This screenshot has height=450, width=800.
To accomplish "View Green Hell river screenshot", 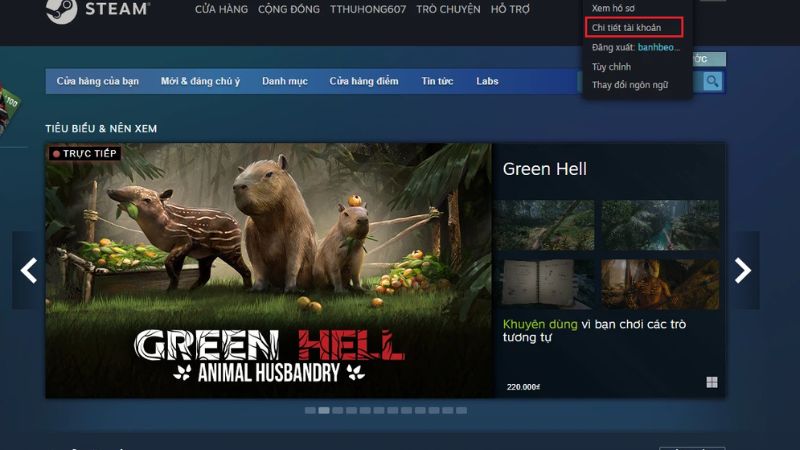I will click(660, 225).
